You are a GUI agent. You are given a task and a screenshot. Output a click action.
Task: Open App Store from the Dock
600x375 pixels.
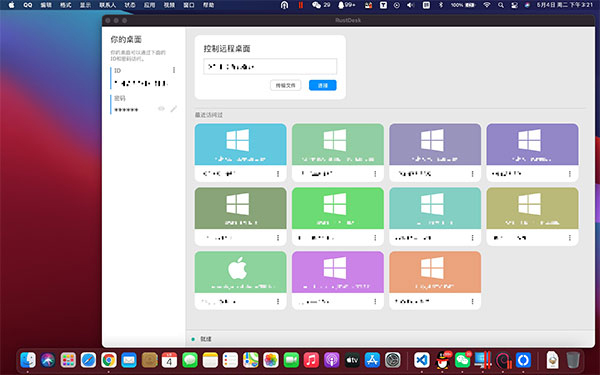coord(372,360)
